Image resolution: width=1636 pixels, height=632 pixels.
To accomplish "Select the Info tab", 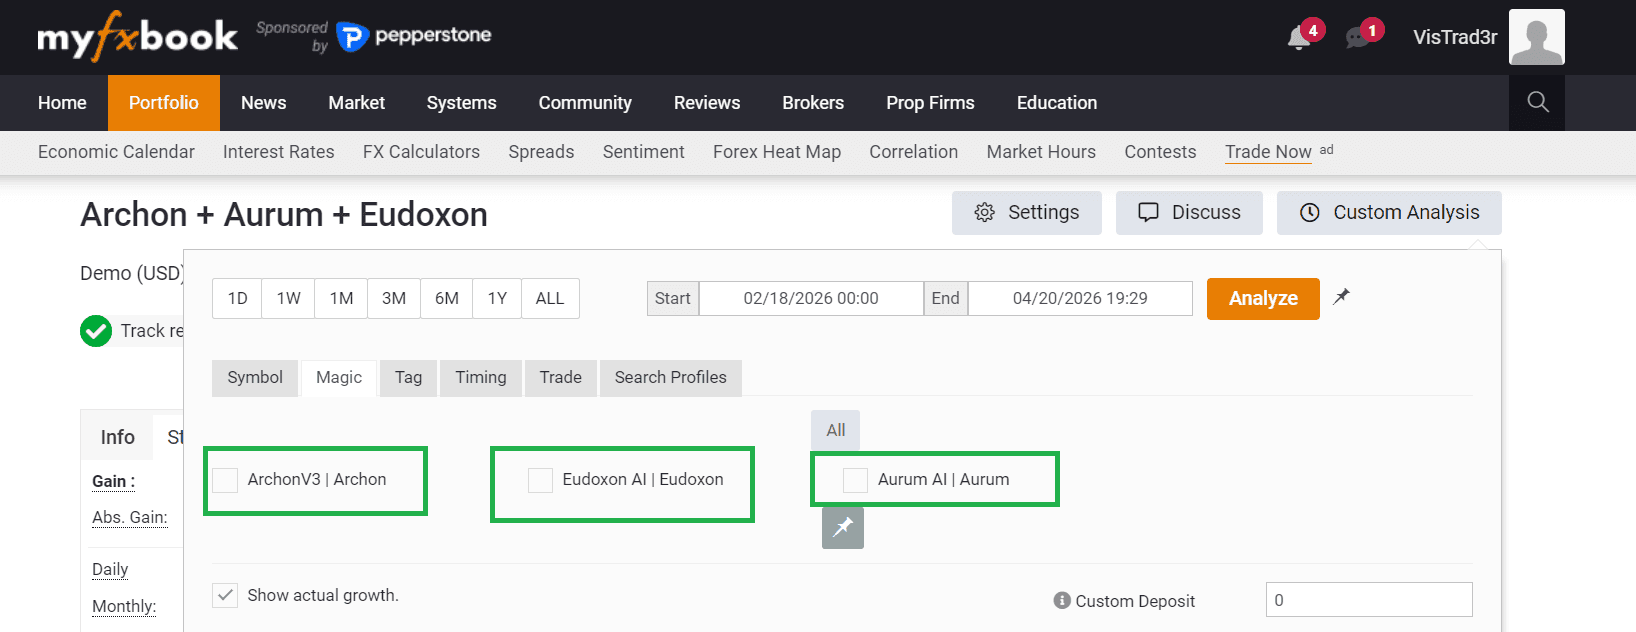I will 117,437.
